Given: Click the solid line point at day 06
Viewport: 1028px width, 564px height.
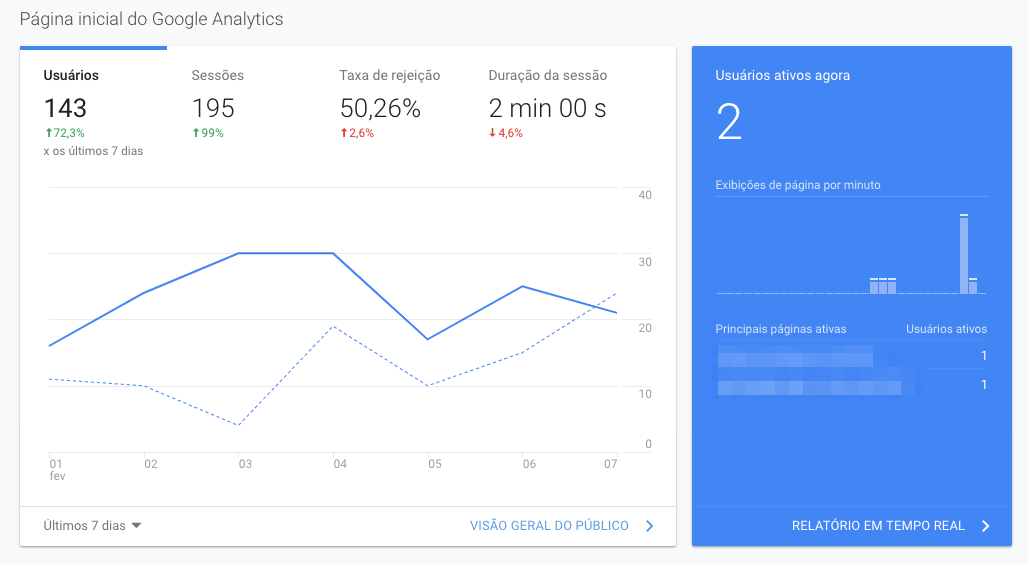Looking at the screenshot, I should click(x=523, y=286).
